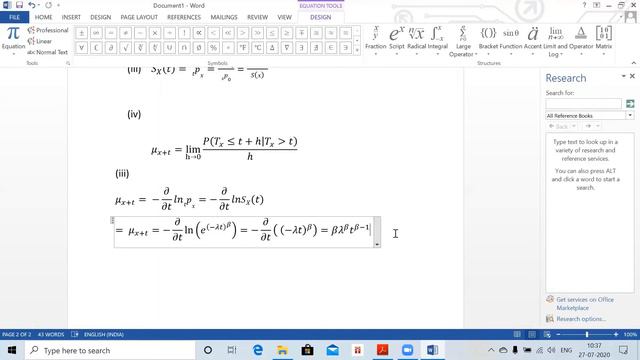Expand the Symbols gallery more arrow

point(357,50)
